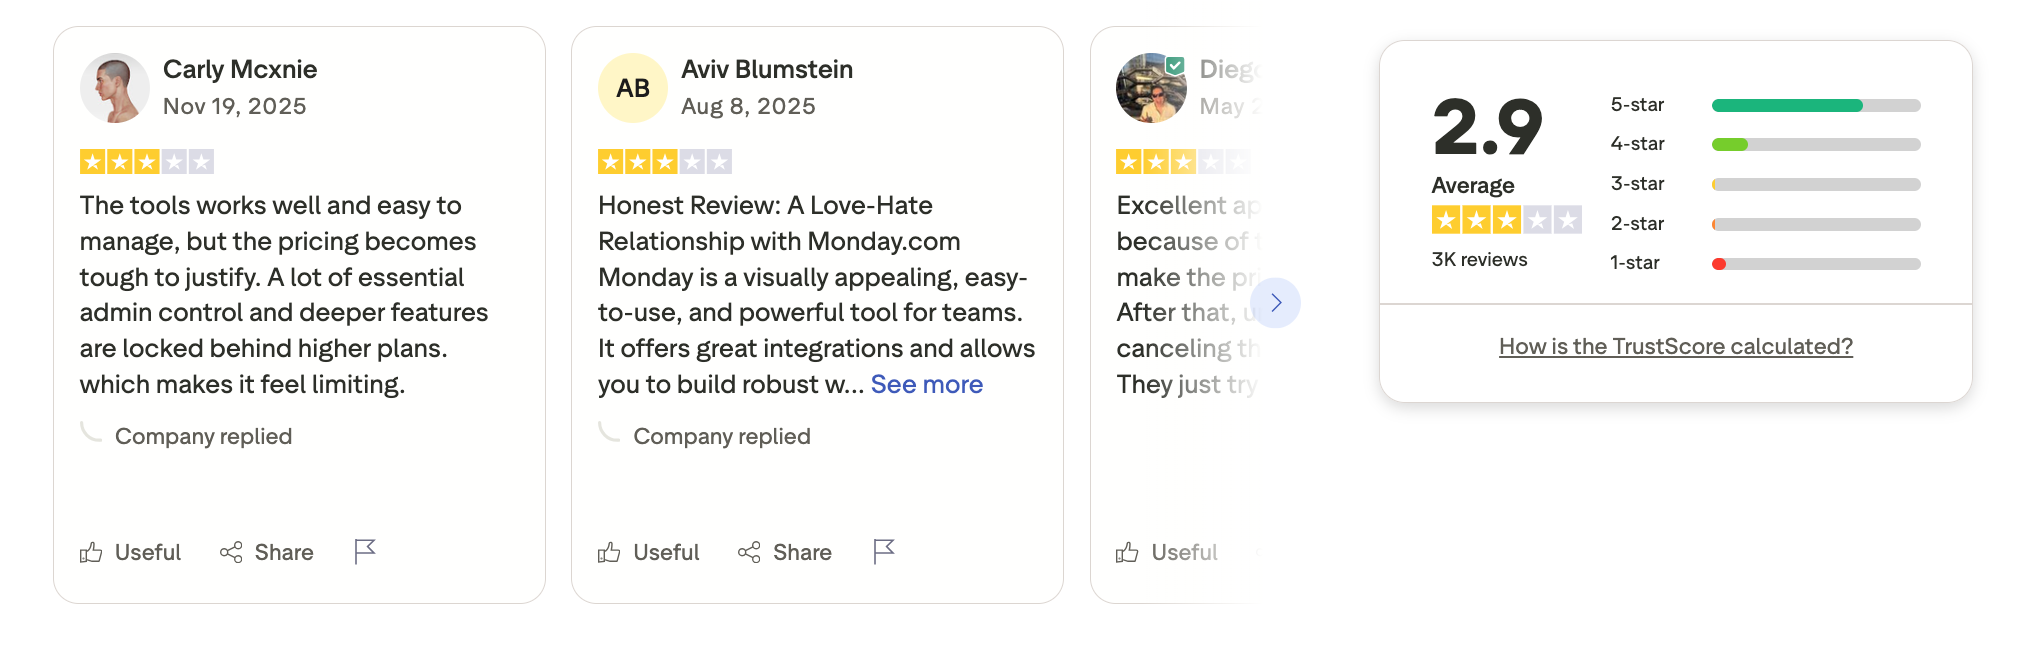This screenshot has height=648, width=2042.
Task: Click the flag icon to report Carly's review
Action: pos(364,551)
